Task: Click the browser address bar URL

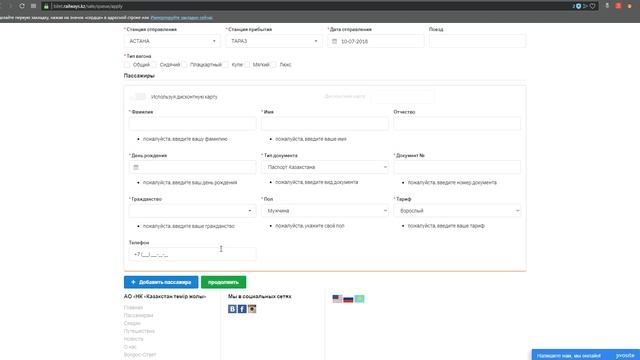Action: click(x=88, y=7)
